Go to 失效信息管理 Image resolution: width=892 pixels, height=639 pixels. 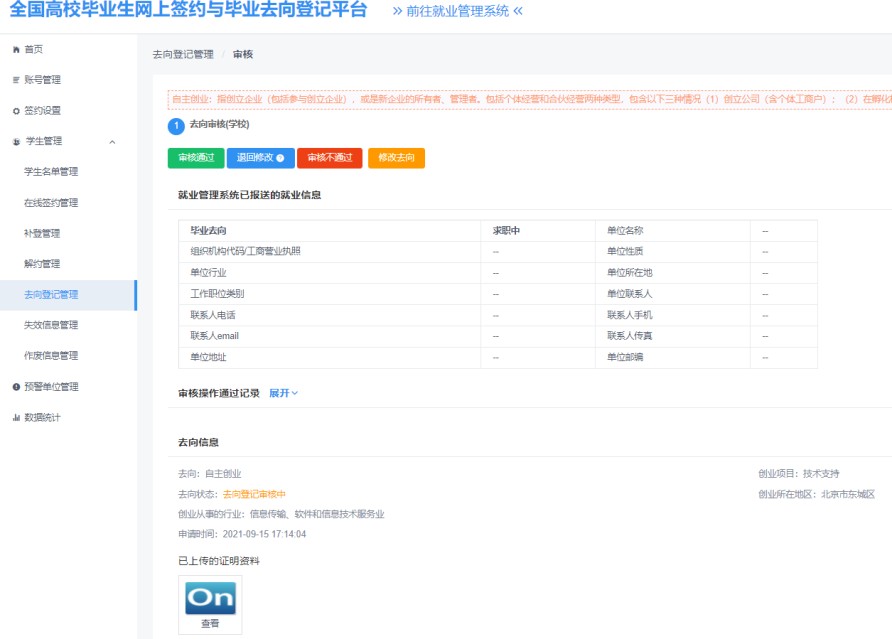coord(51,325)
